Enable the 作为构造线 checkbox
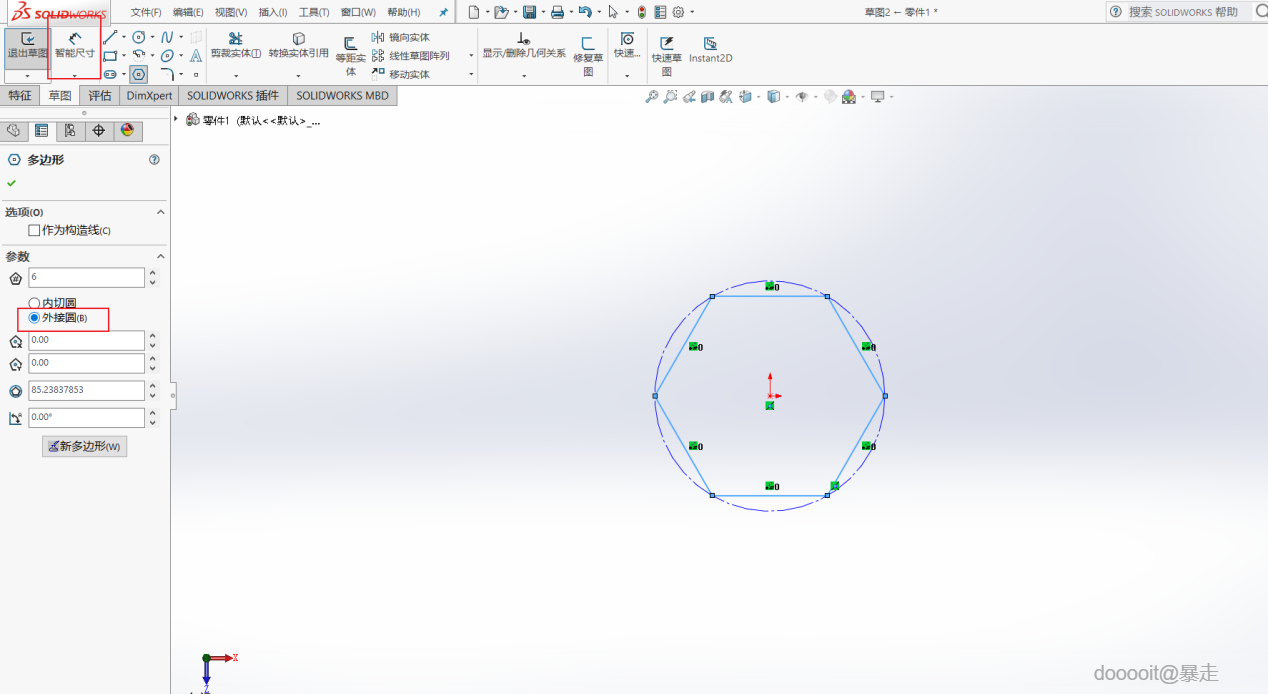 [35, 231]
